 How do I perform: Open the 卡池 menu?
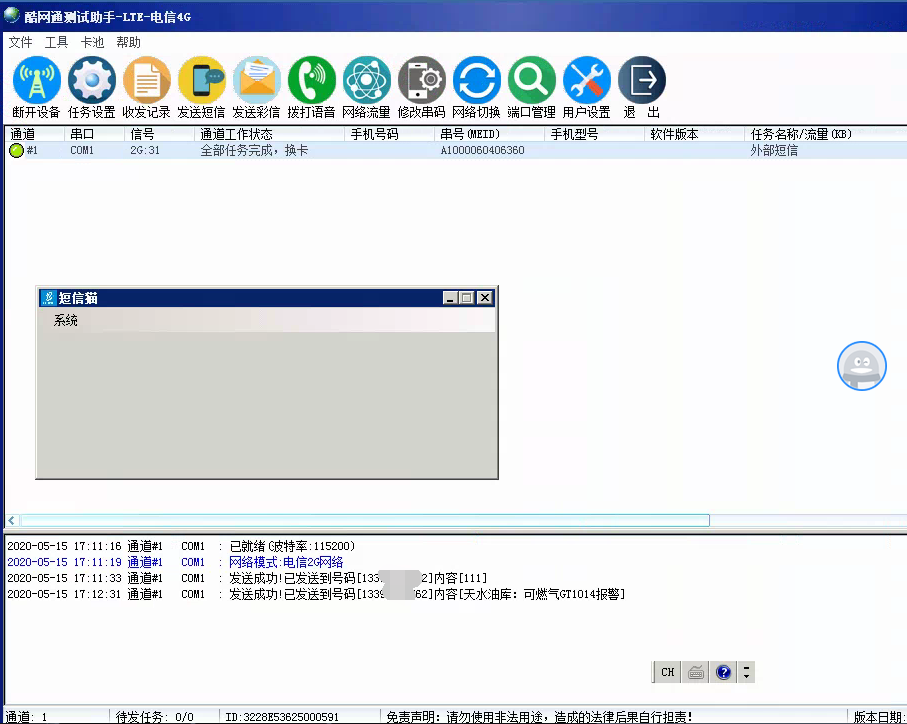click(92, 42)
